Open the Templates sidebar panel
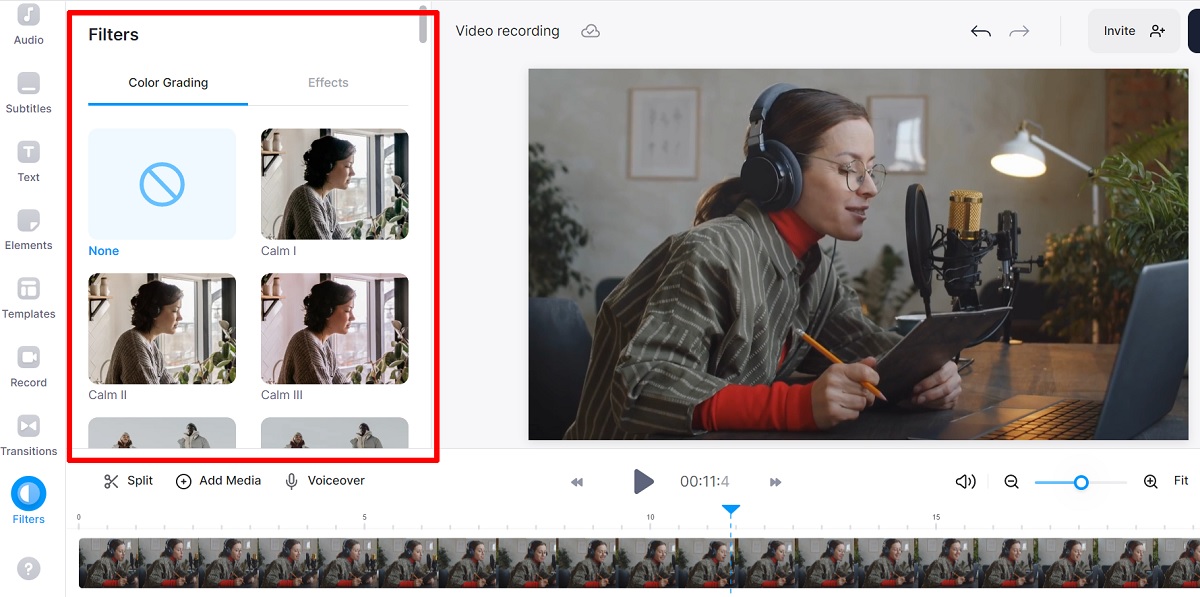Viewport: 1200px width, 597px height. click(x=29, y=298)
